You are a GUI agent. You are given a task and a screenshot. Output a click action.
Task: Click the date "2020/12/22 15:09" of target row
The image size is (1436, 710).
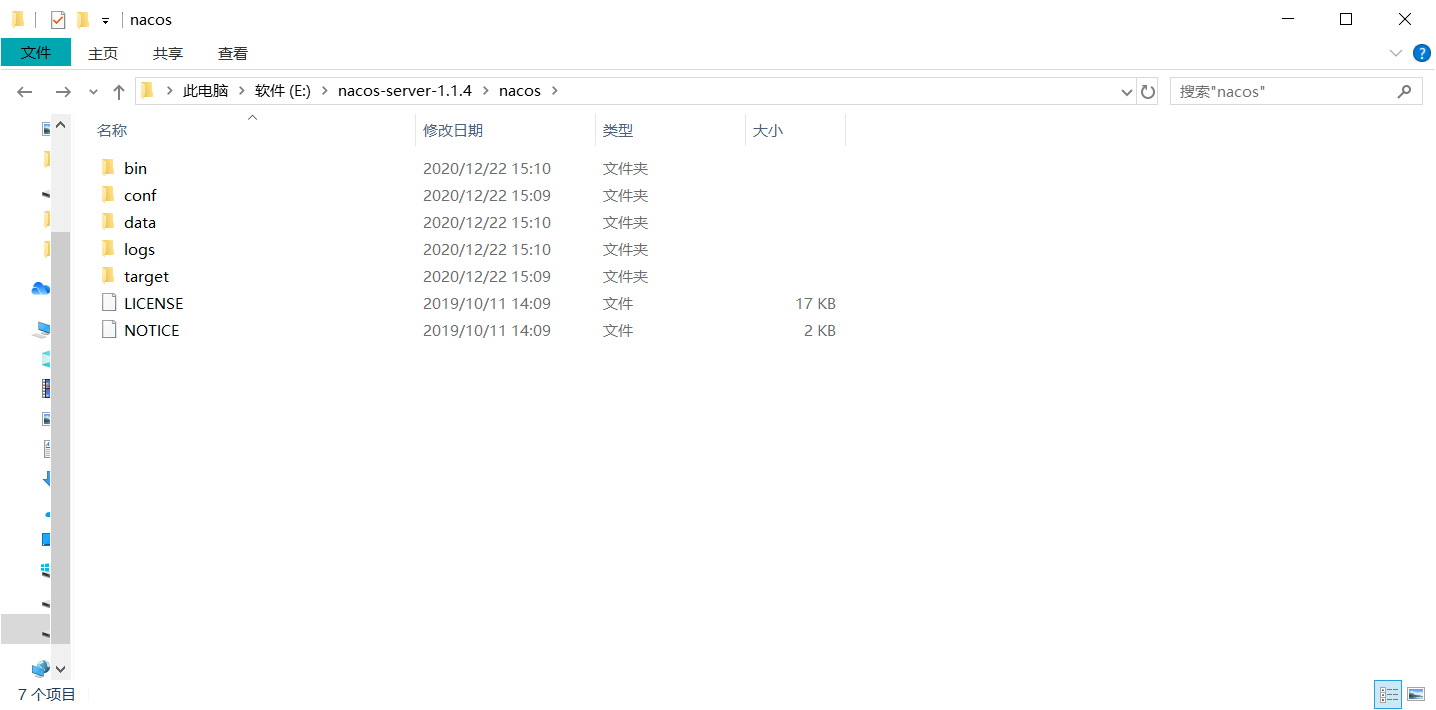coord(487,276)
